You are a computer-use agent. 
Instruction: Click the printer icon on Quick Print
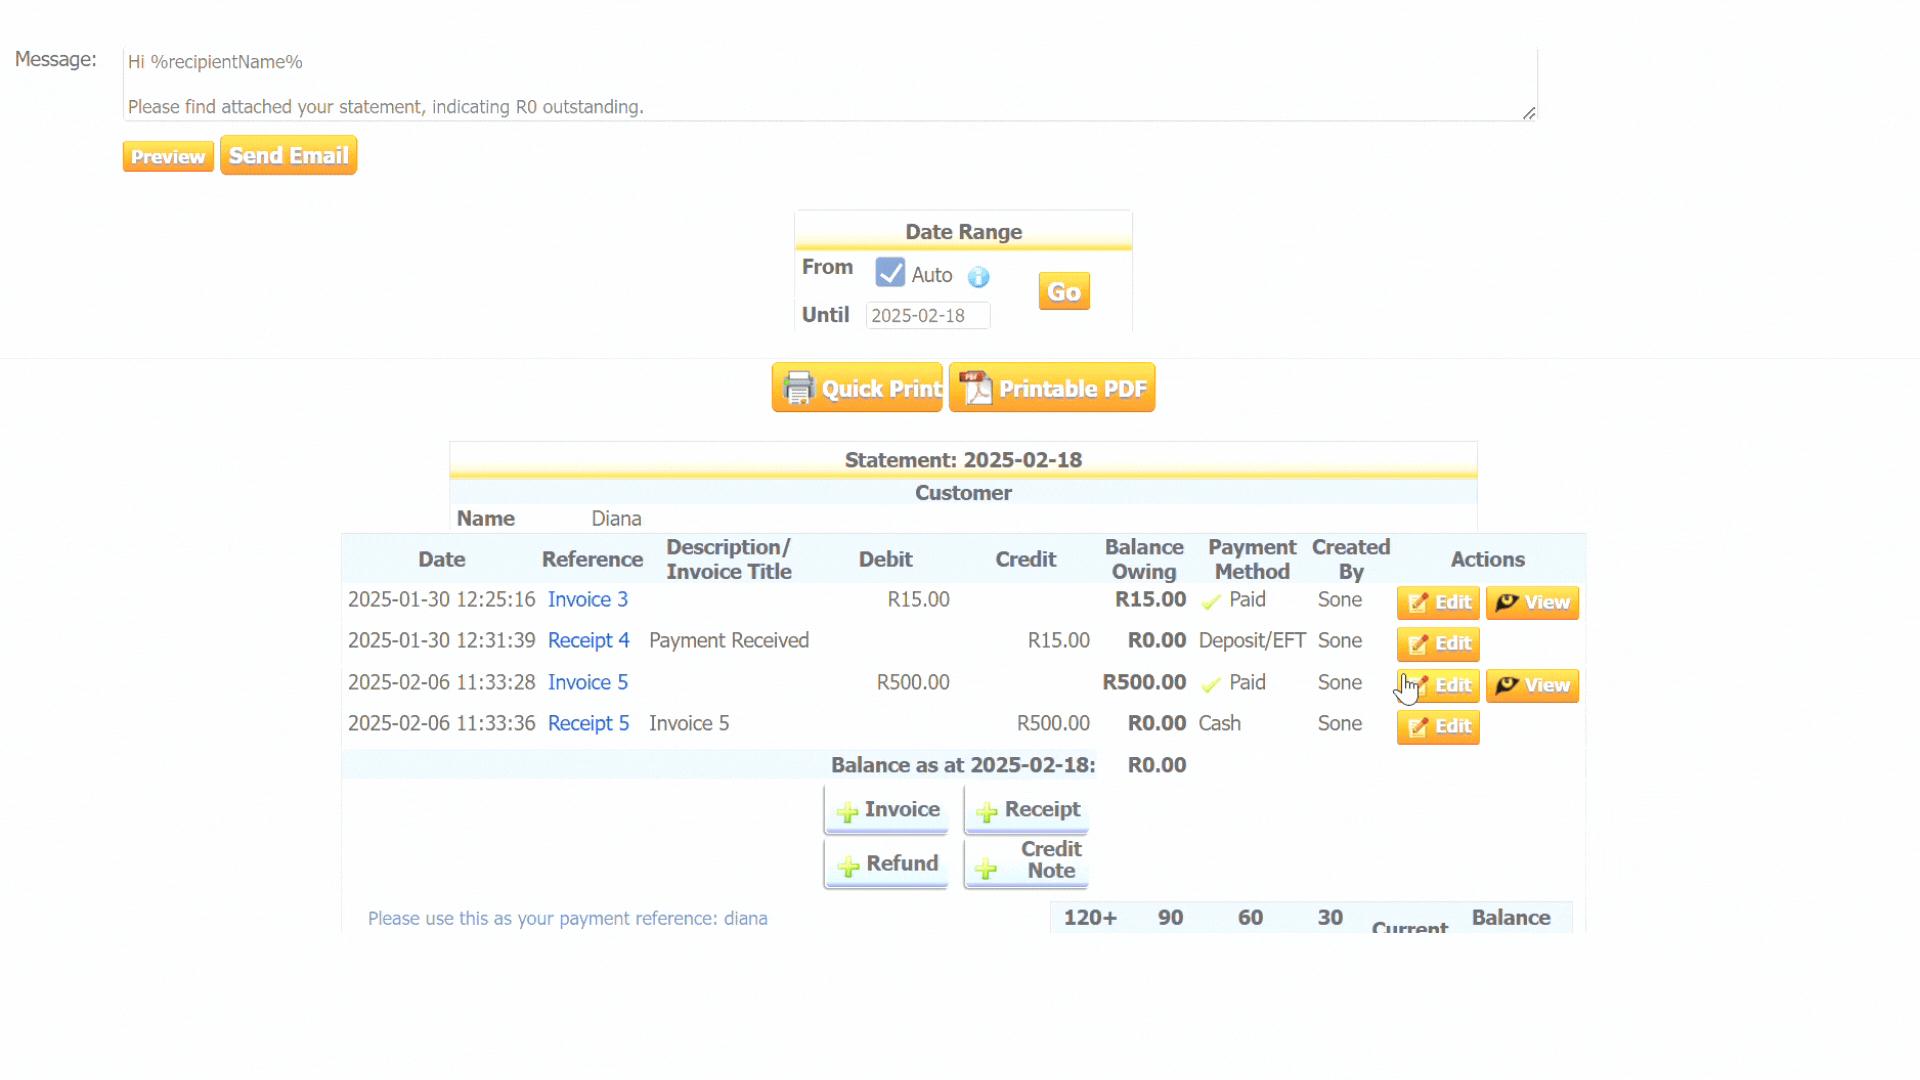[x=798, y=388]
